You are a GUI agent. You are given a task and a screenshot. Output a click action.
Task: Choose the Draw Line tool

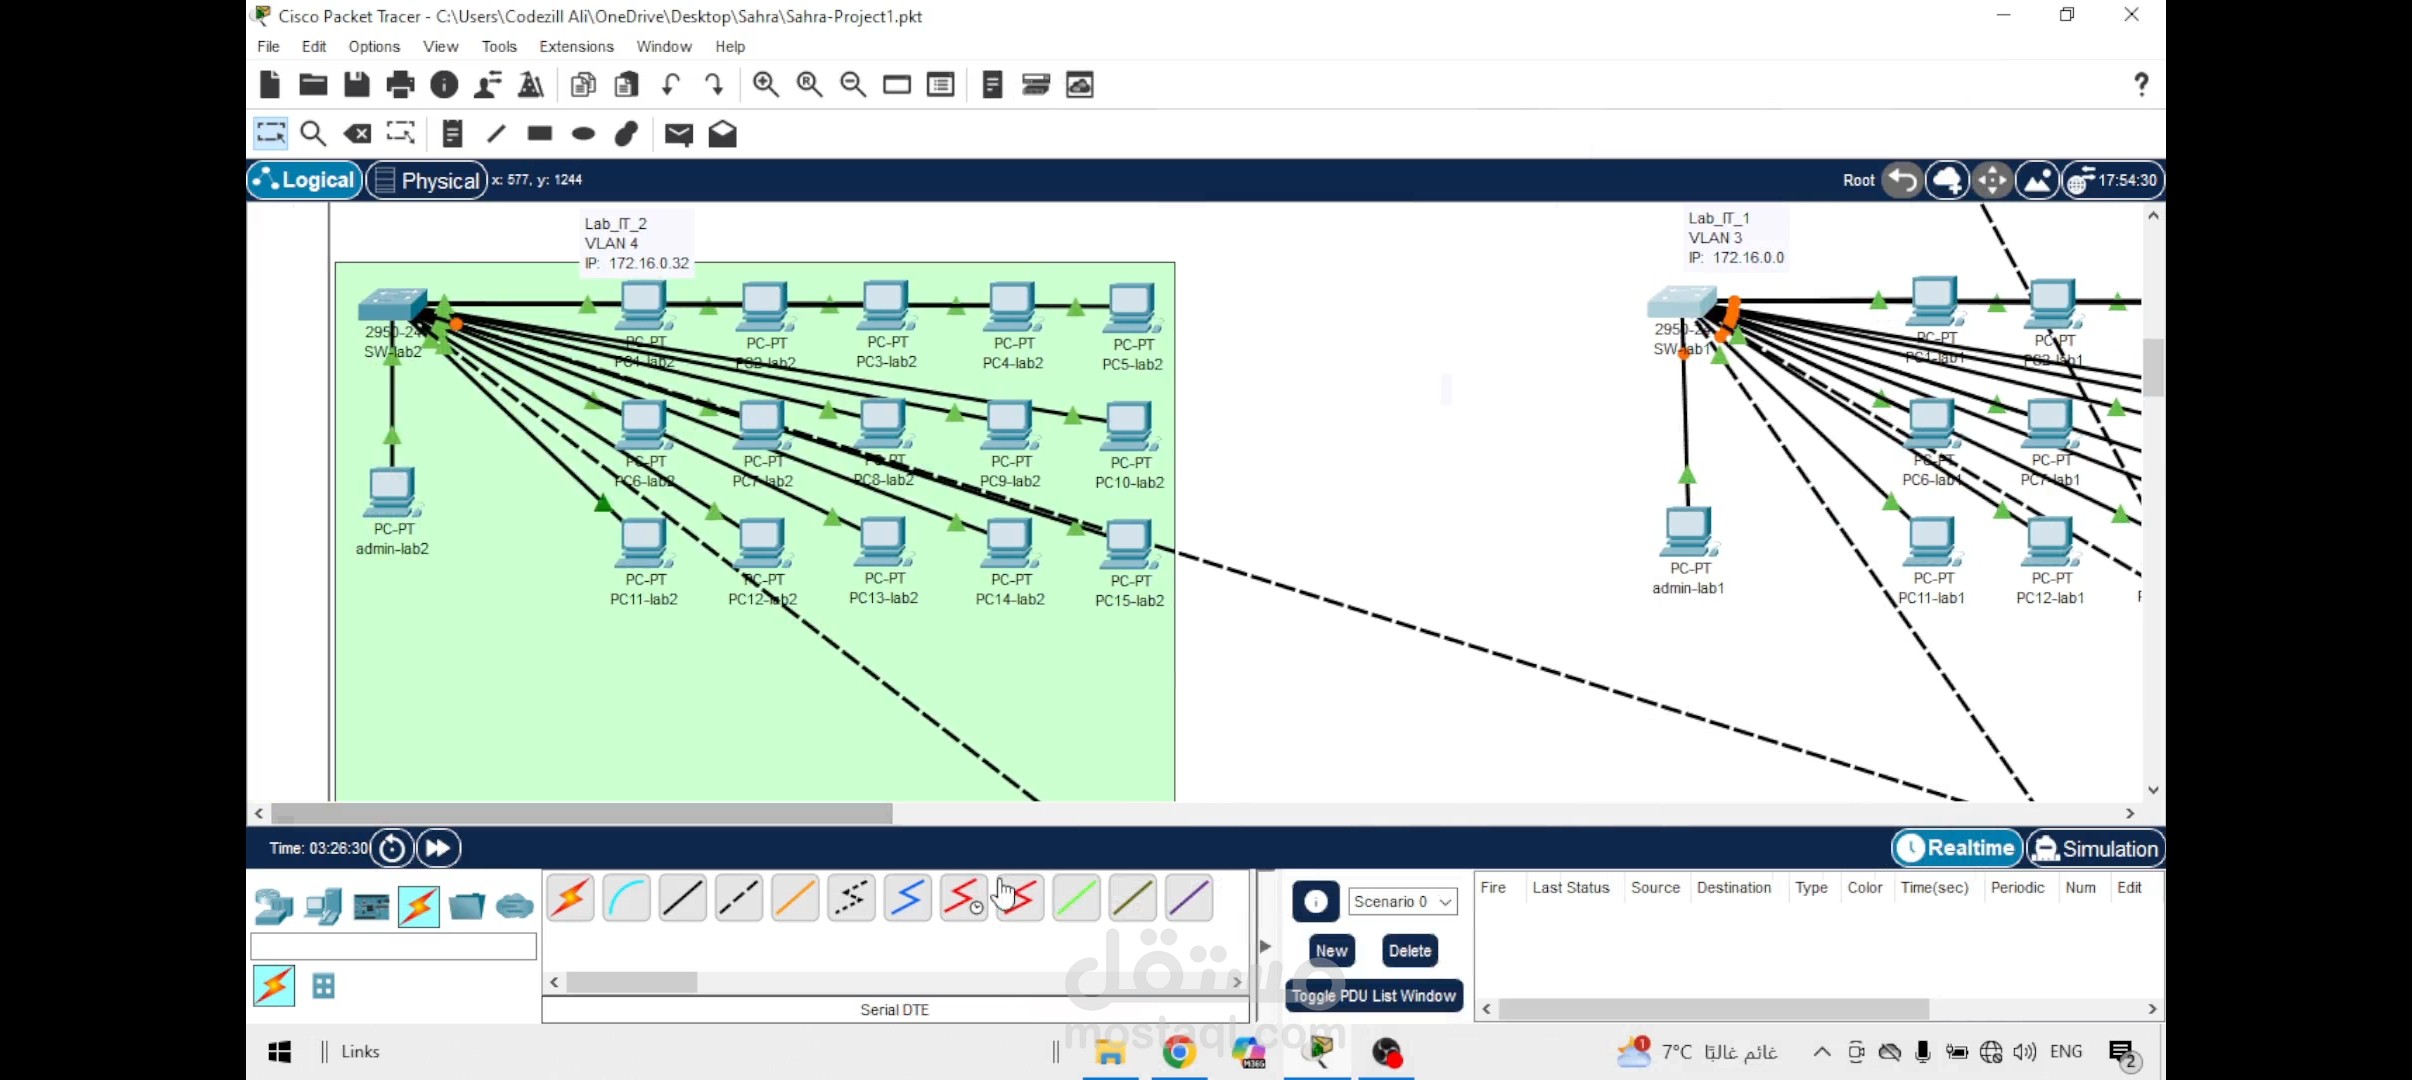496,134
